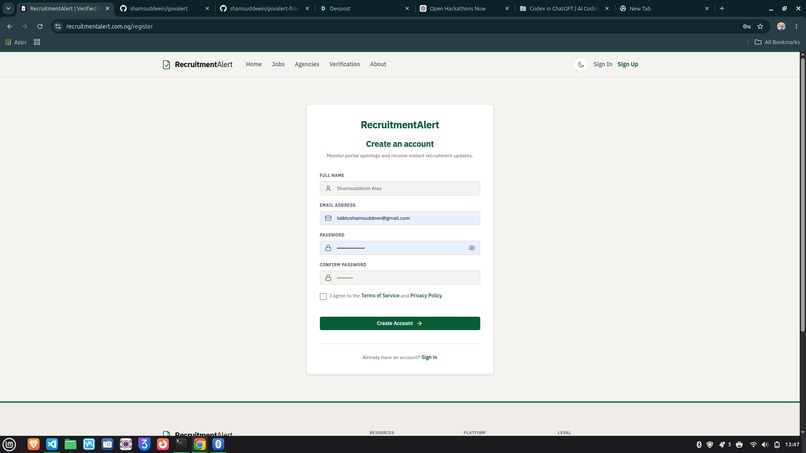Screen dimensions: 806x453
Task: Click Sign In in the header
Action: (x=602, y=64)
